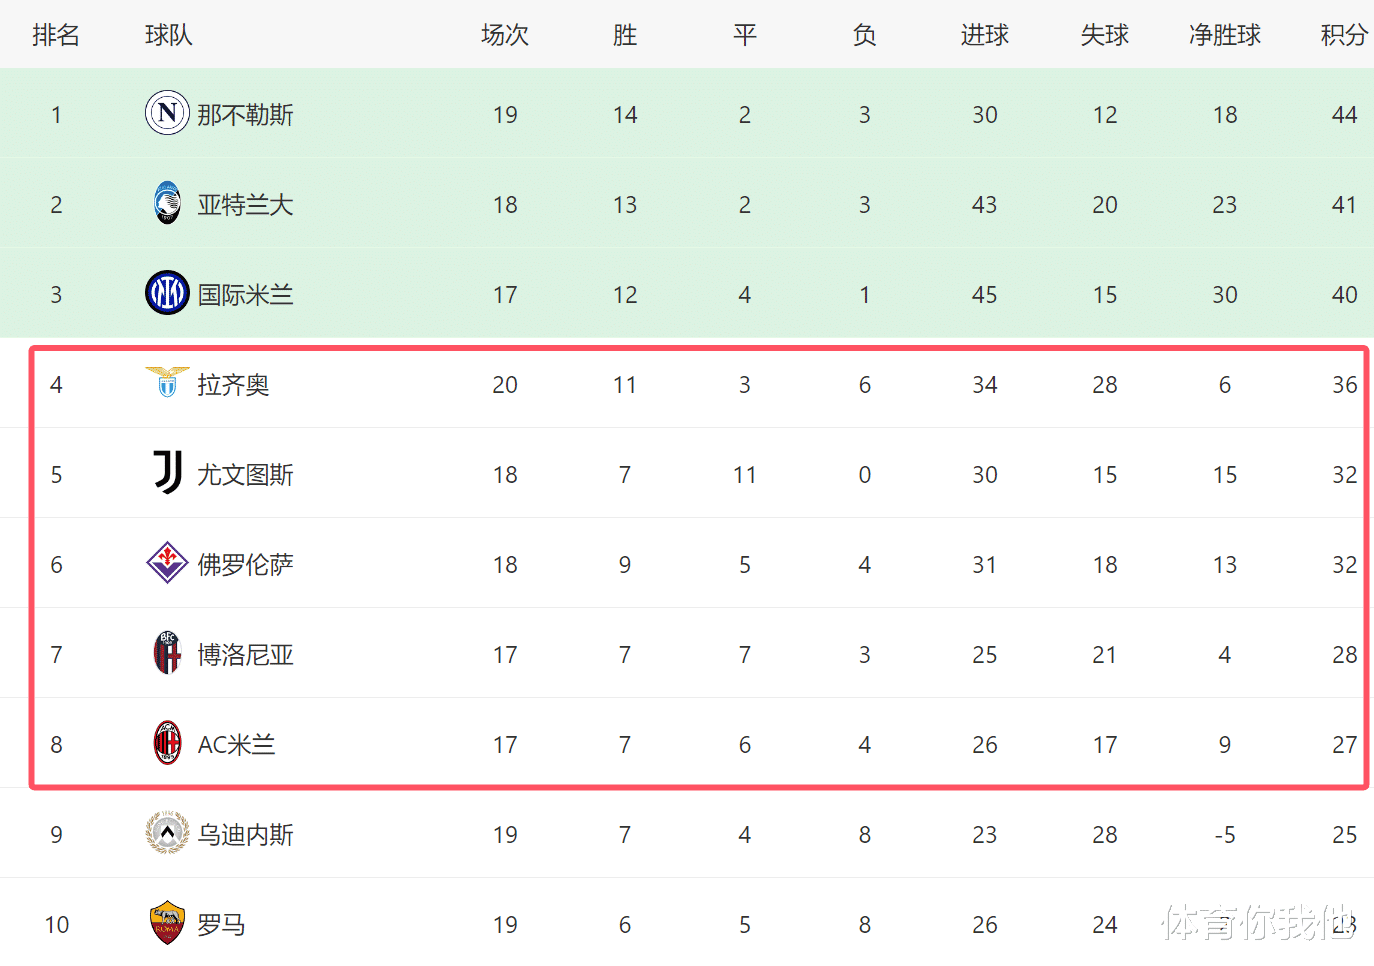
Task: Select 拉齐奥 points value 36
Action: 1344,385
